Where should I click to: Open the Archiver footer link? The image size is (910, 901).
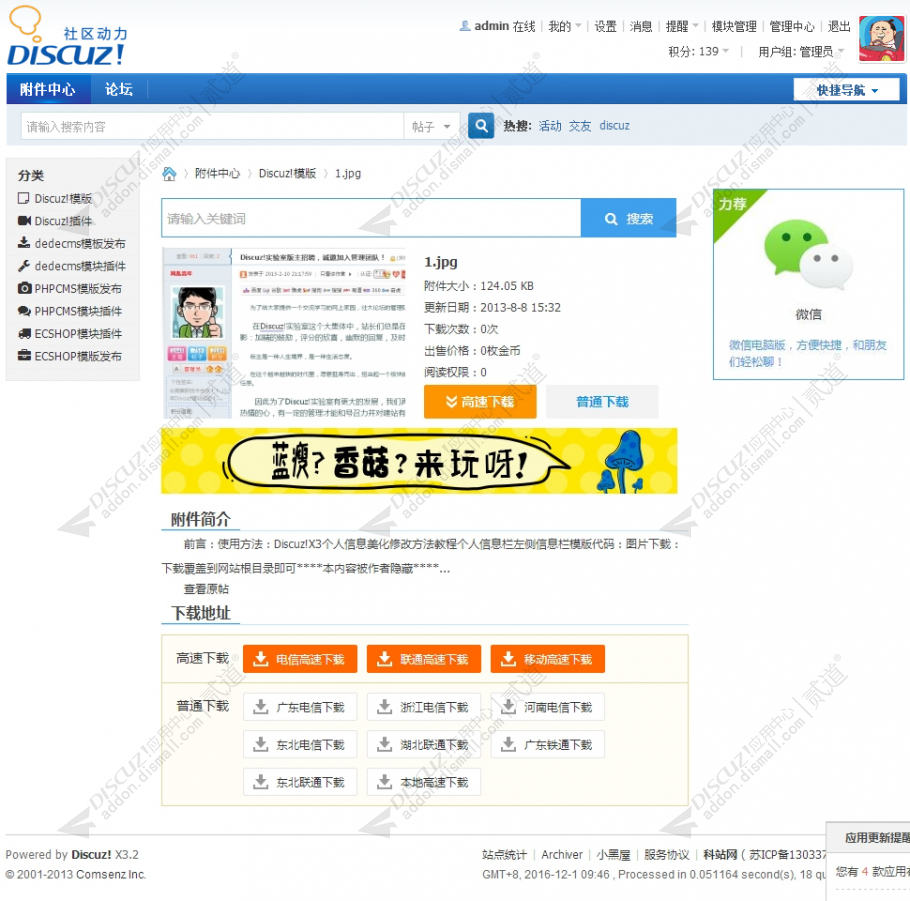pos(562,855)
